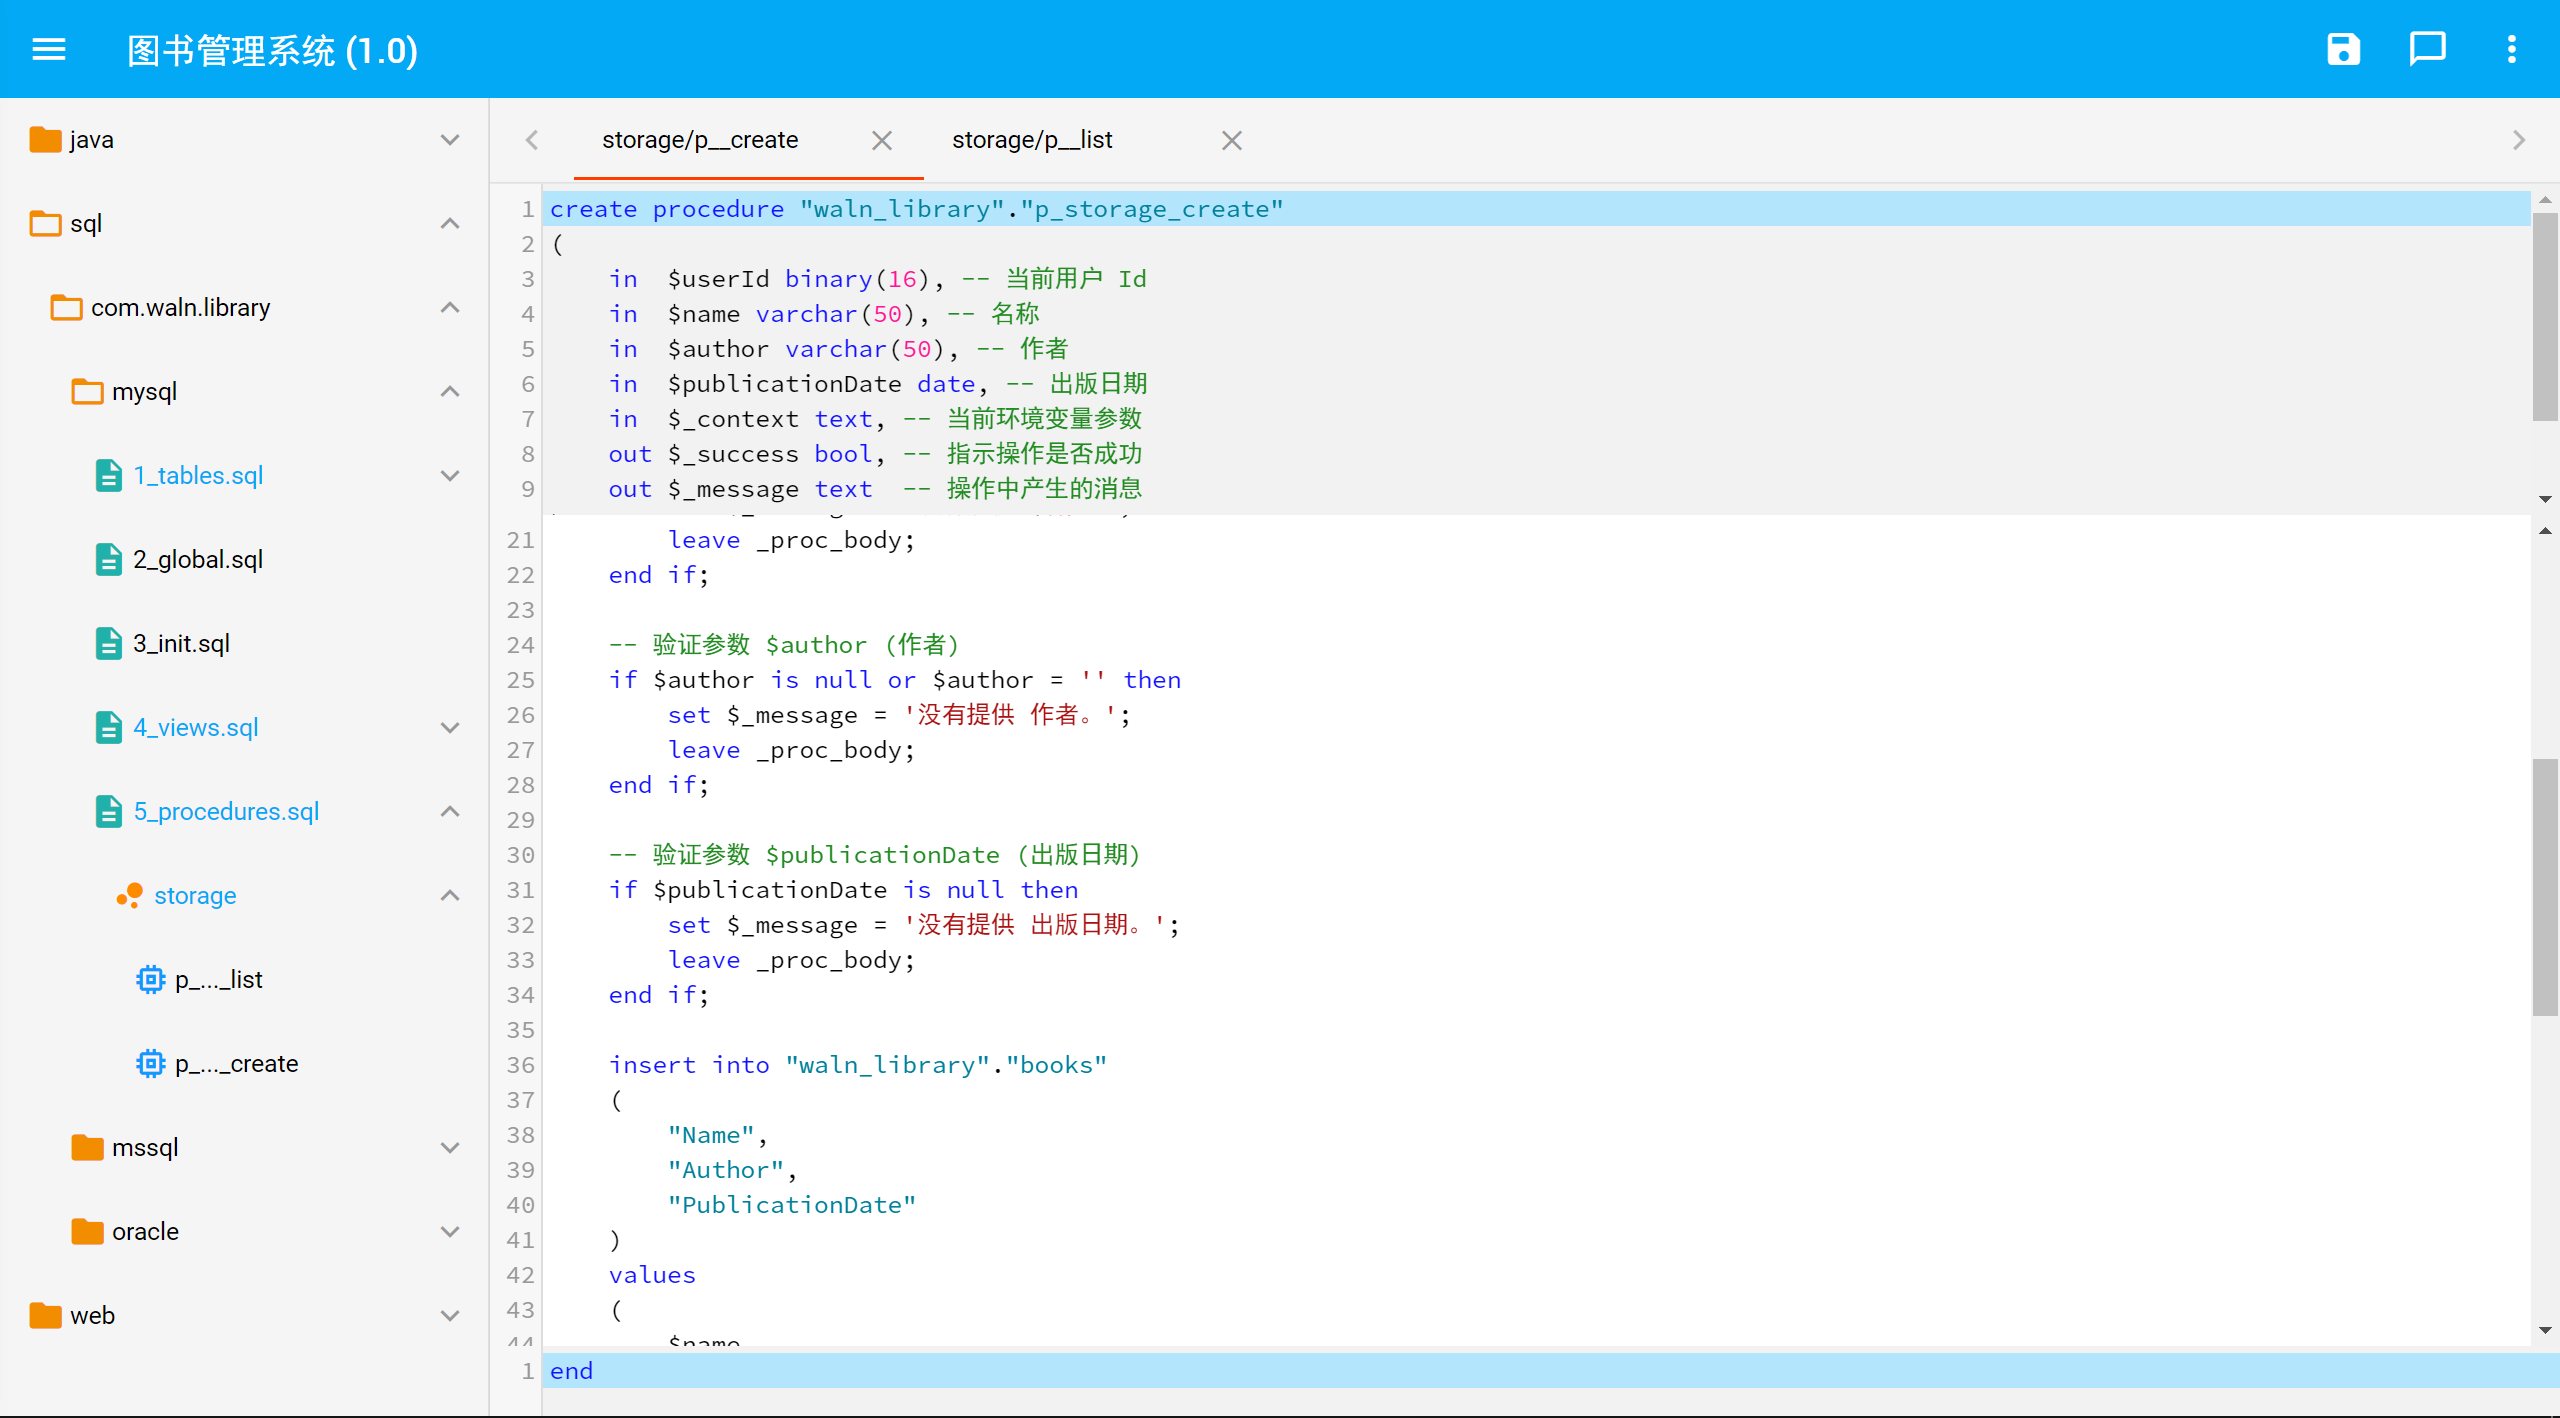Expand the java folder chevron

pos(450,140)
